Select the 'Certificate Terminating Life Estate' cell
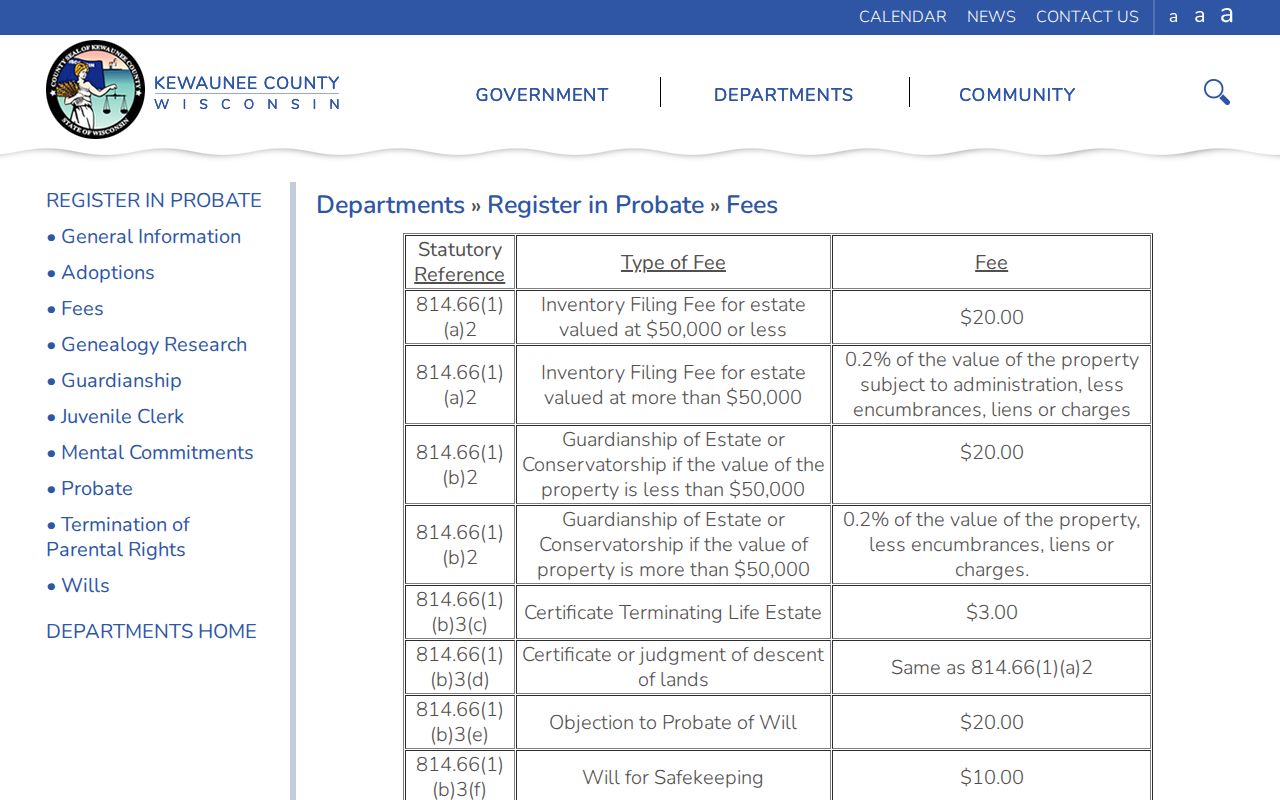This screenshot has height=800, width=1280. 673,612
